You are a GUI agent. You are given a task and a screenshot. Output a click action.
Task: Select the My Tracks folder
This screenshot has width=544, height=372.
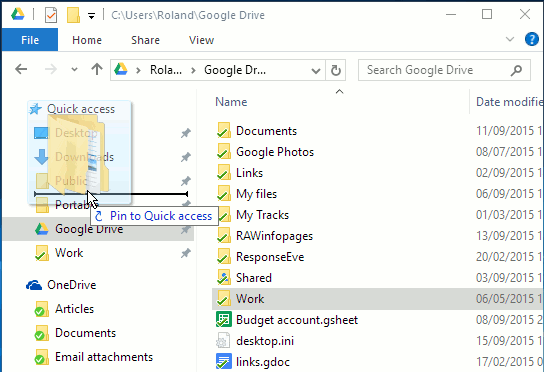coord(262,215)
